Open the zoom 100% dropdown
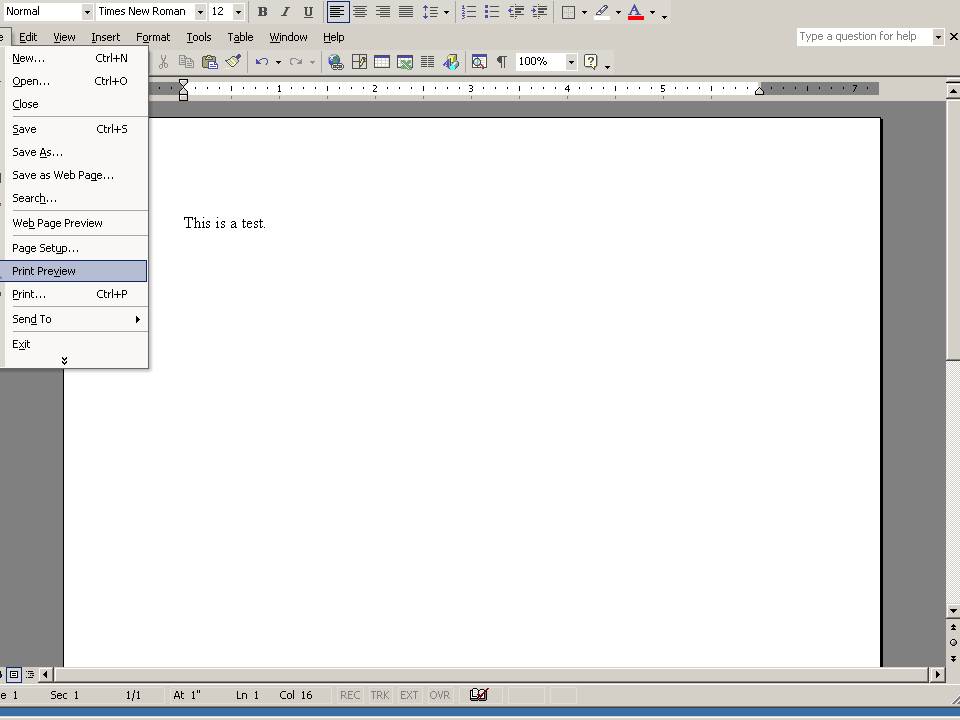Image resolution: width=960 pixels, height=720 pixels. [x=571, y=62]
